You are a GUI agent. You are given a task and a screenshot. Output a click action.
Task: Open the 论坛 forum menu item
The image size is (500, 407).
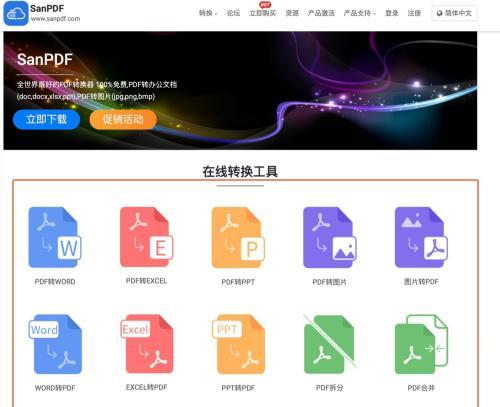click(233, 13)
